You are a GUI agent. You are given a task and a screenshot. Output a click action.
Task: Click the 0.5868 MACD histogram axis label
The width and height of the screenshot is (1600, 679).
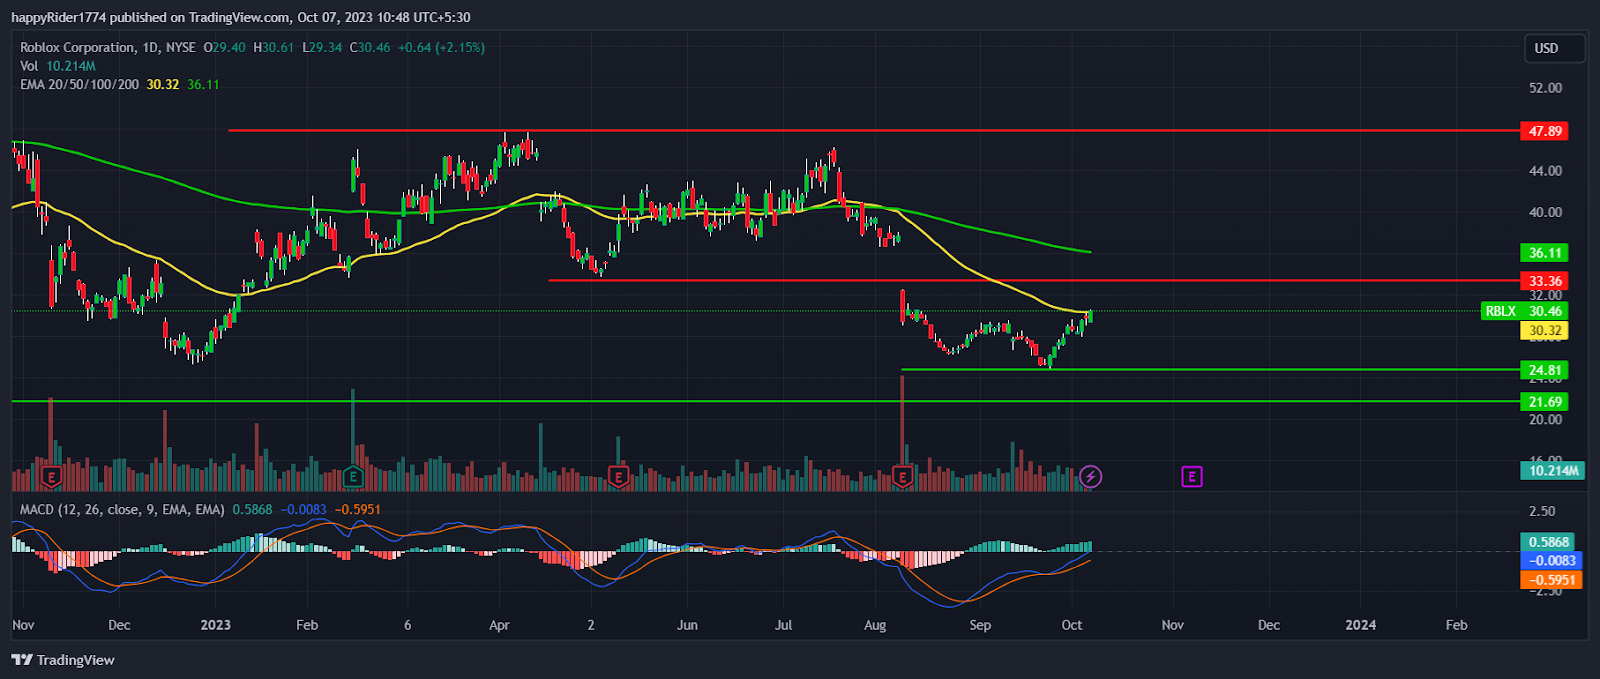[1546, 542]
